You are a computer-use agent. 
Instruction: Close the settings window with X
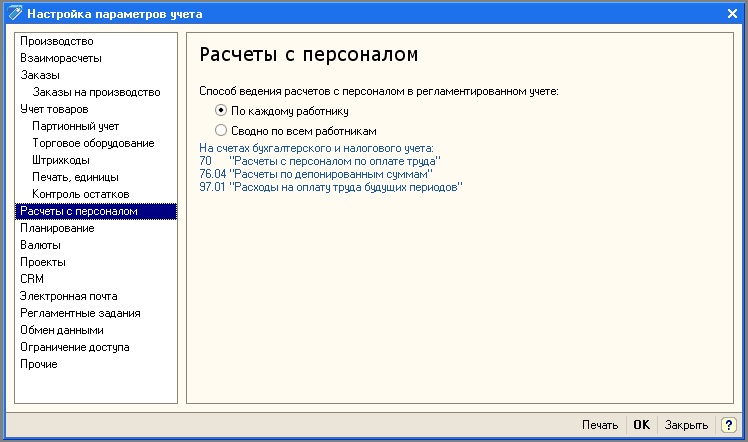coord(732,14)
